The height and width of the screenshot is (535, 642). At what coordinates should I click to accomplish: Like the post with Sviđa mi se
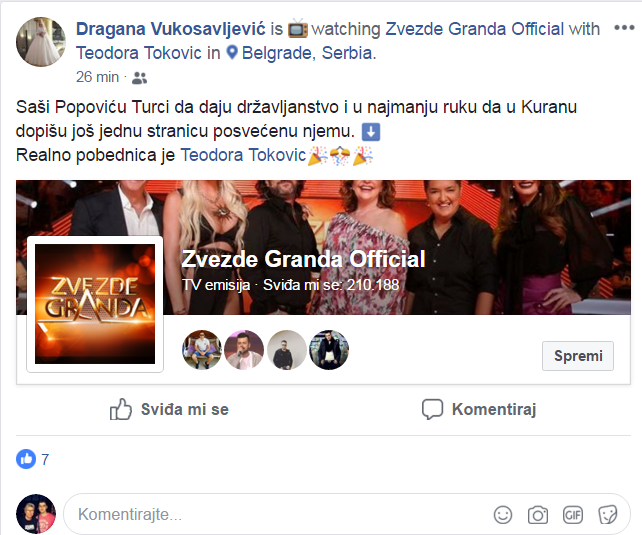tap(169, 409)
